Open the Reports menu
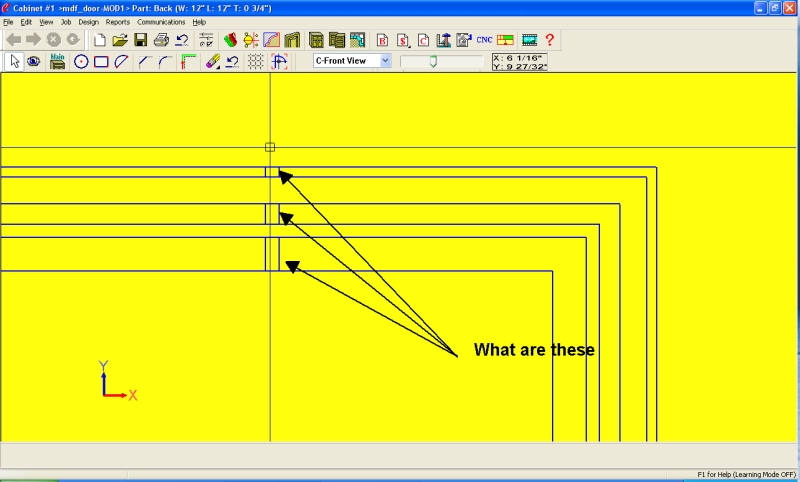 pyautogui.click(x=118, y=21)
